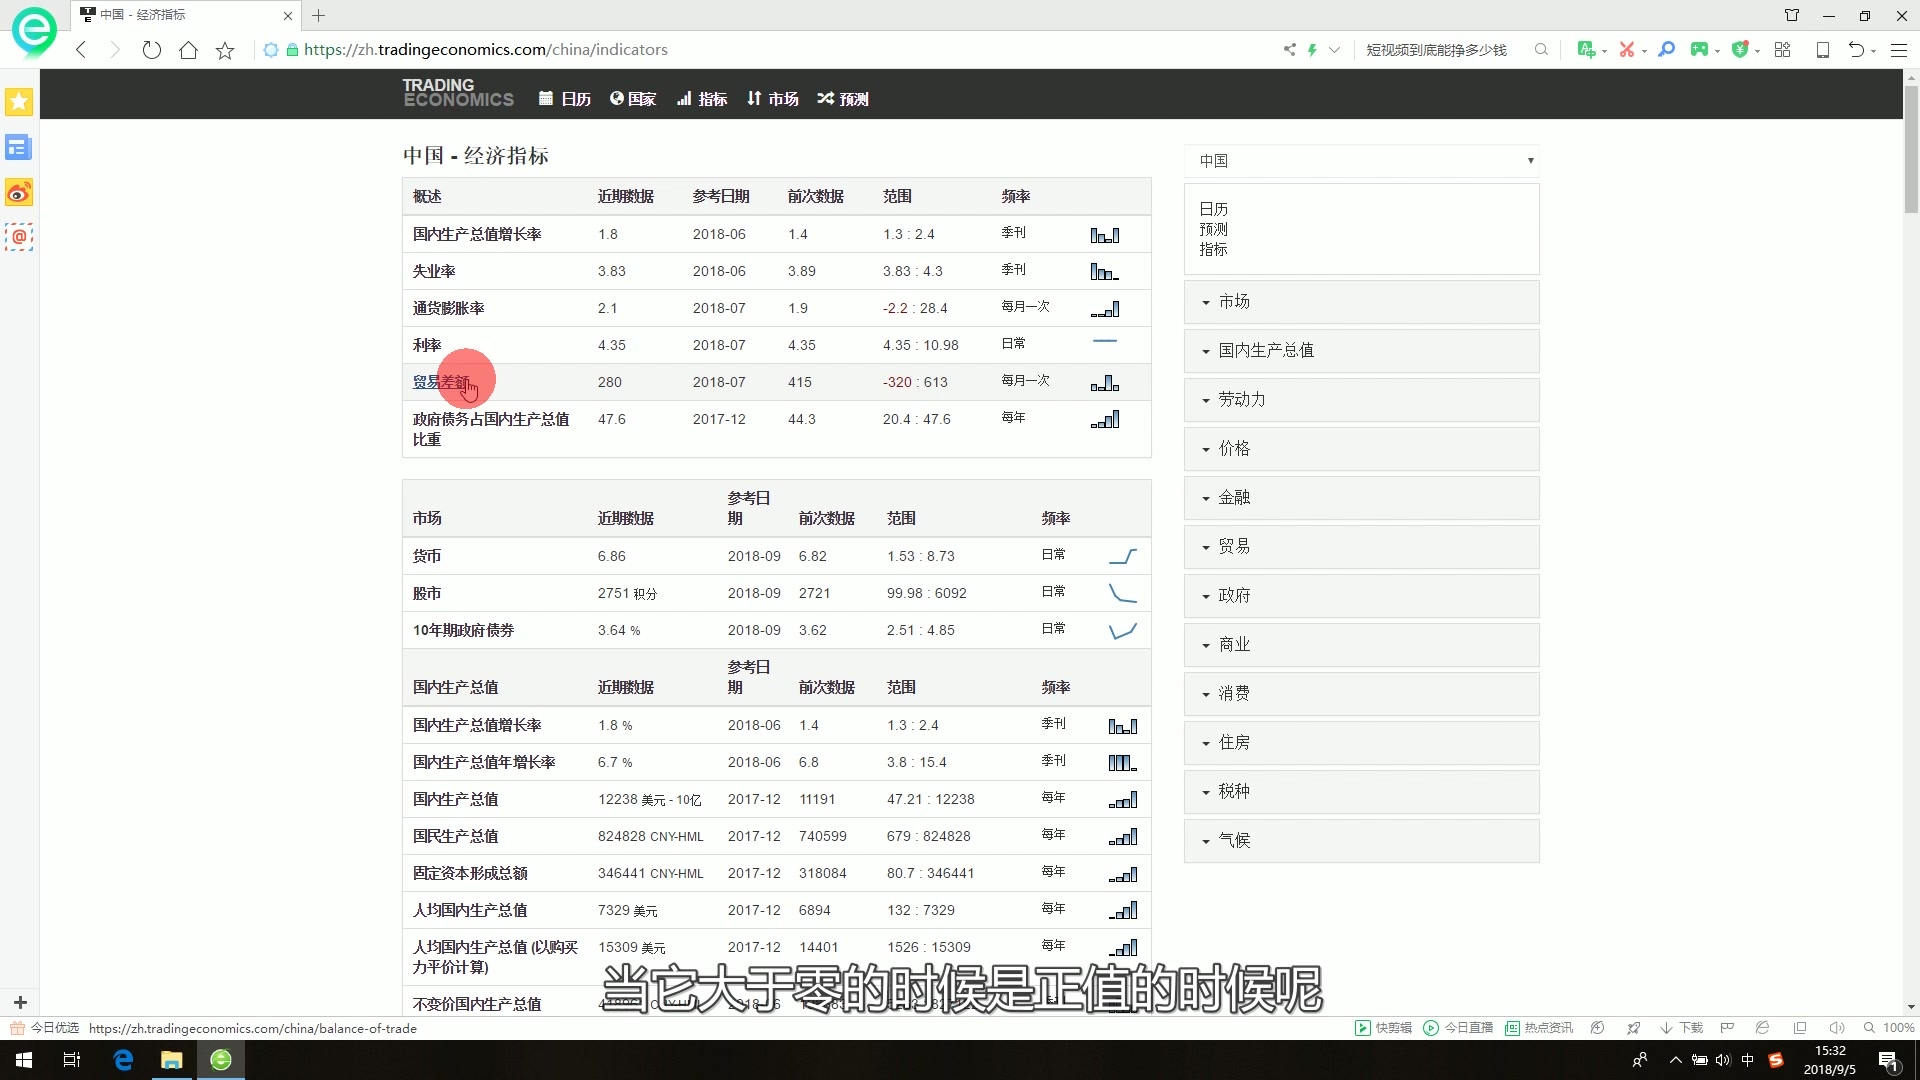Click the browser forward arrow

coord(115,50)
